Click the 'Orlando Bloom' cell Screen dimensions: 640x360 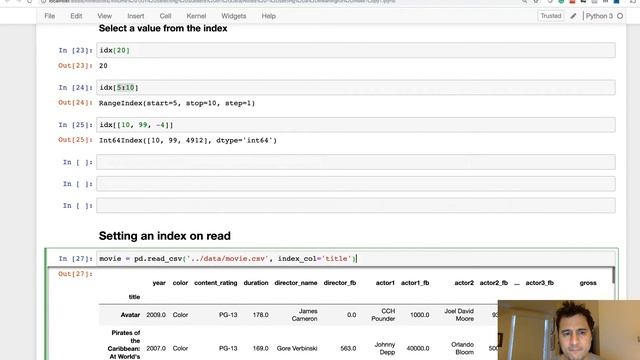coord(462,348)
